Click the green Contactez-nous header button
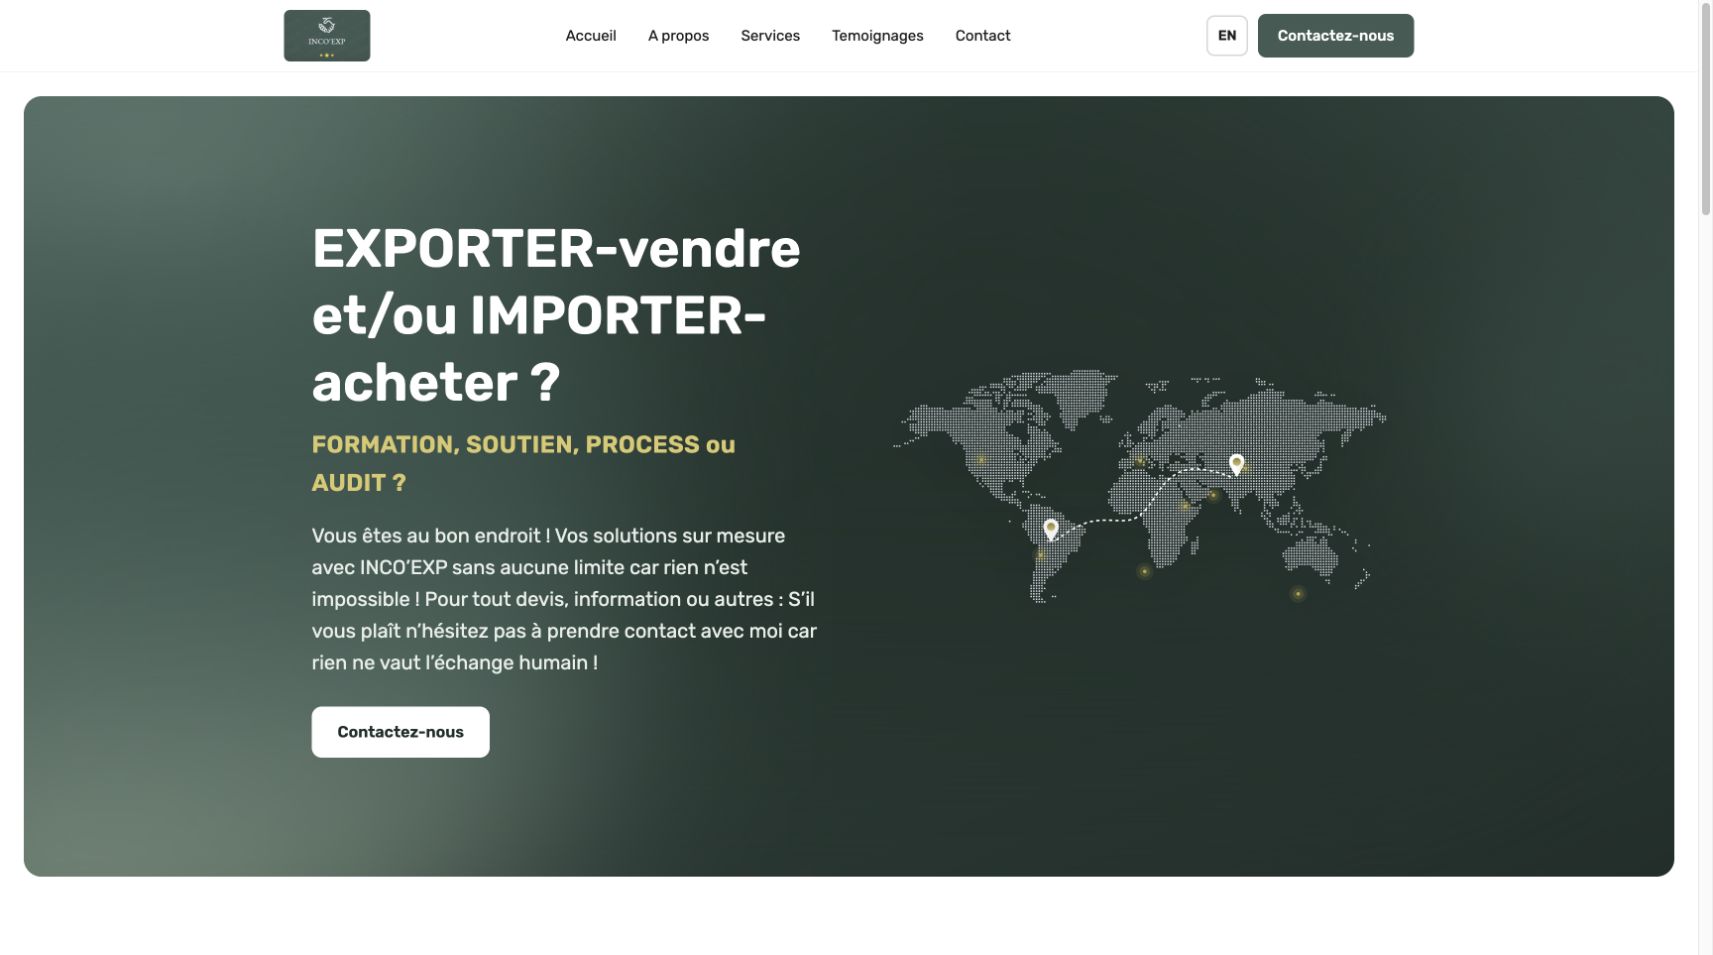Image resolution: width=1713 pixels, height=955 pixels. click(x=1335, y=36)
